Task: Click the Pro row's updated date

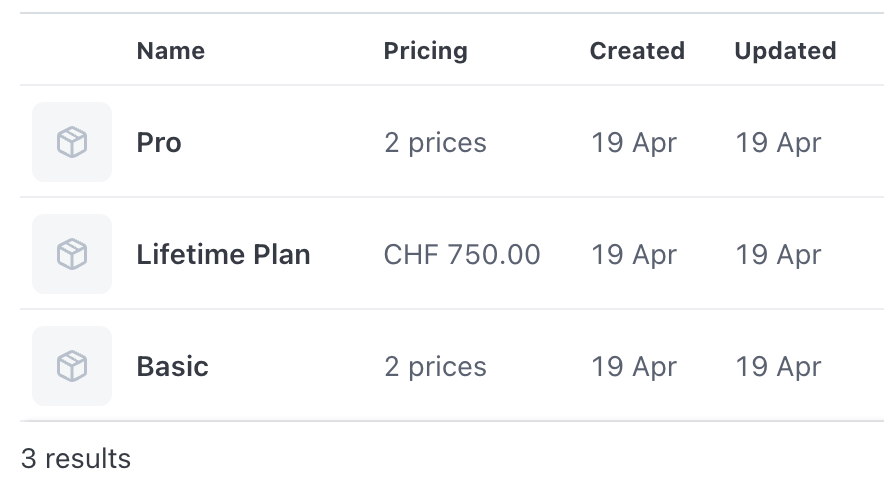Action: pos(779,143)
